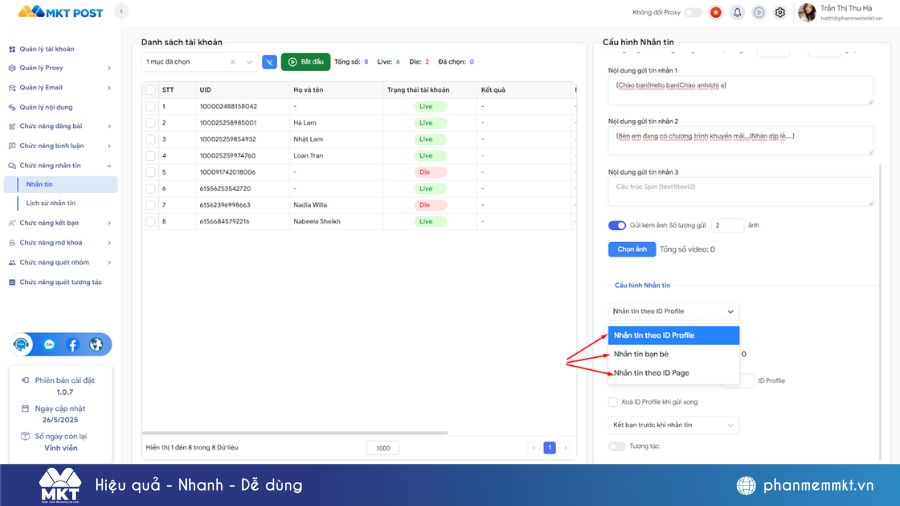Open the Vietnam flag language selector
The width and height of the screenshot is (900, 506).
click(716, 12)
